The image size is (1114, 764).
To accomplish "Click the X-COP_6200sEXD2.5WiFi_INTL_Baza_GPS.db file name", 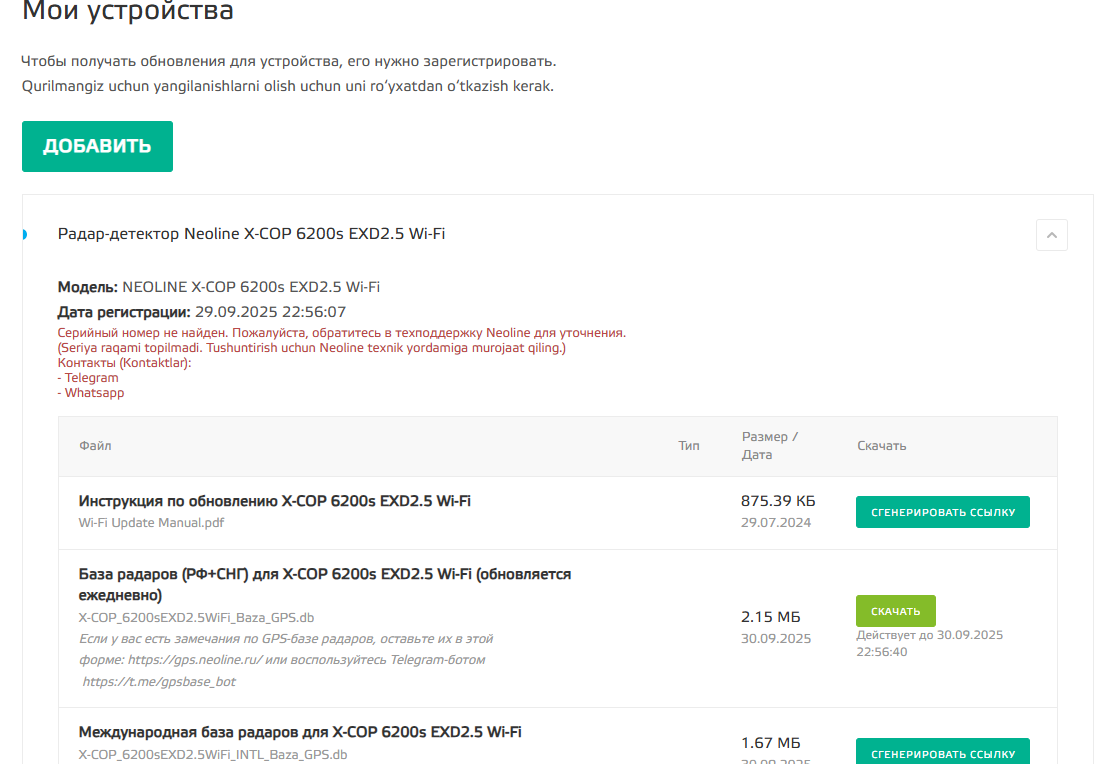I will 213,754.
